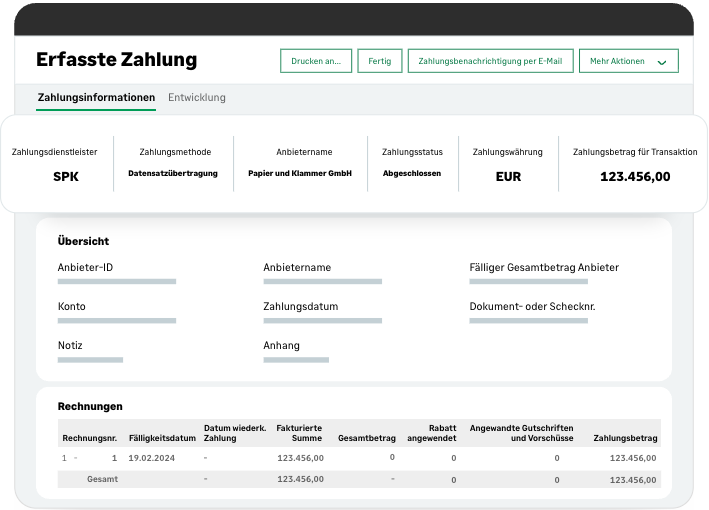Open the Drucken an... print options
Image resolution: width=709 pixels, height=510 pixels.
point(316,61)
